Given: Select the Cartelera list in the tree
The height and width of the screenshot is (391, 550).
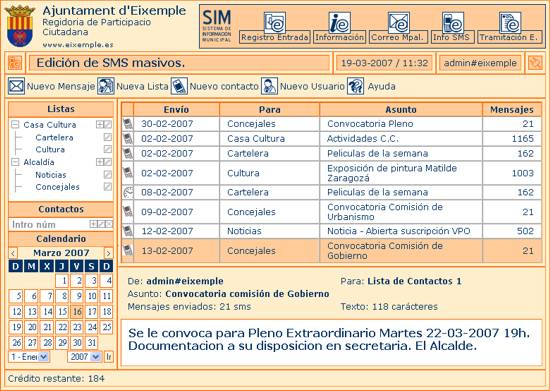Looking at the screenshot, I should click(x=54, y=137).
